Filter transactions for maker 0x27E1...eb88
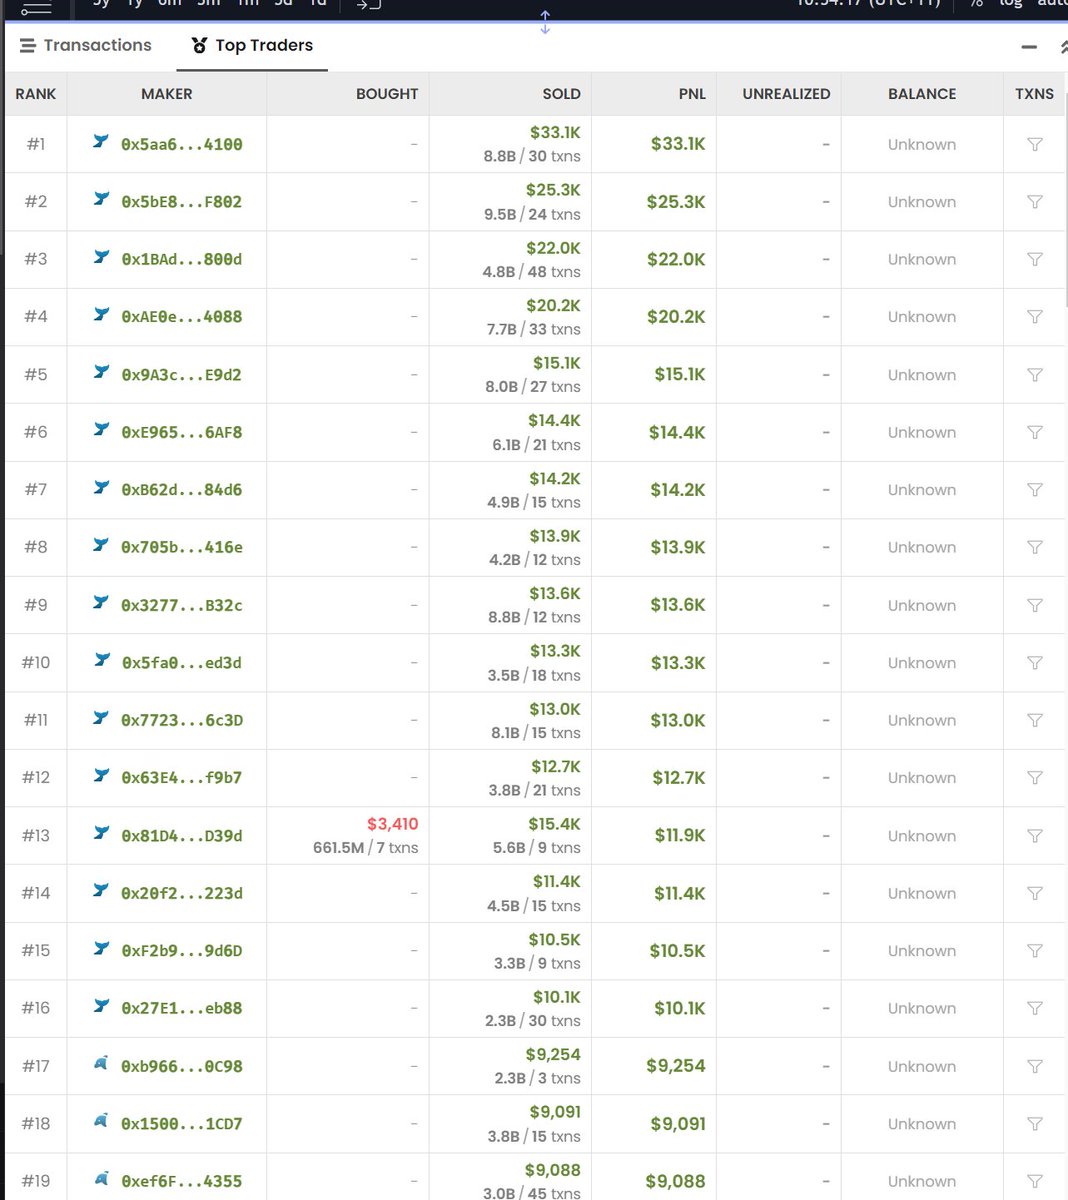Viewport: 1068px width, 1200px height. [x=1035, y=1008]
